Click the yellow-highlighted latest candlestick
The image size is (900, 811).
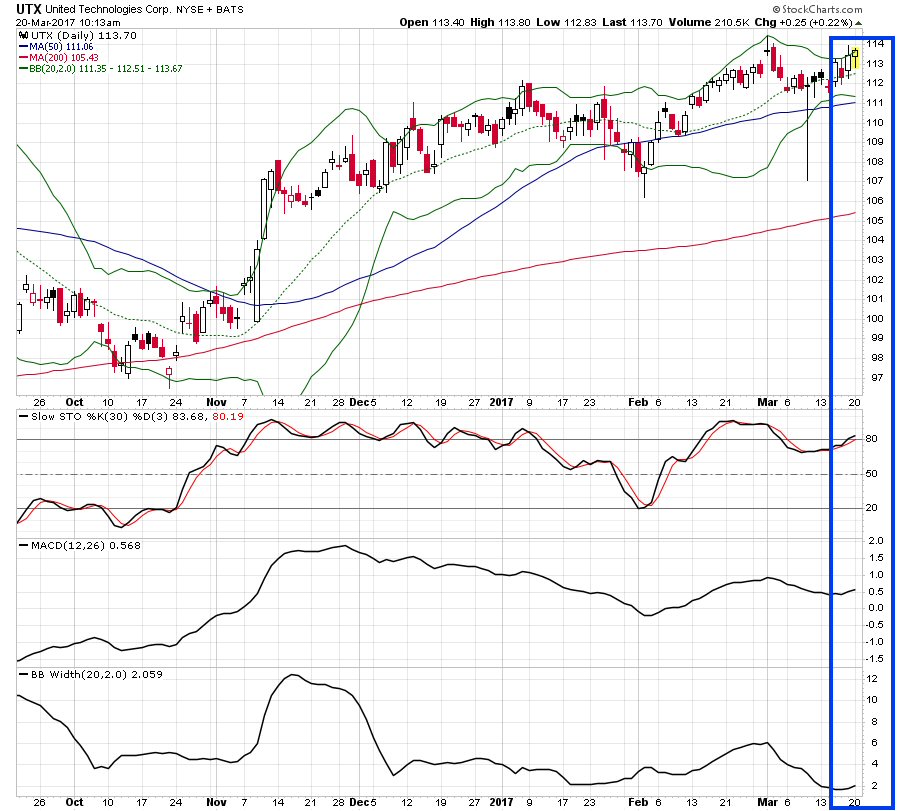(855, 59)
